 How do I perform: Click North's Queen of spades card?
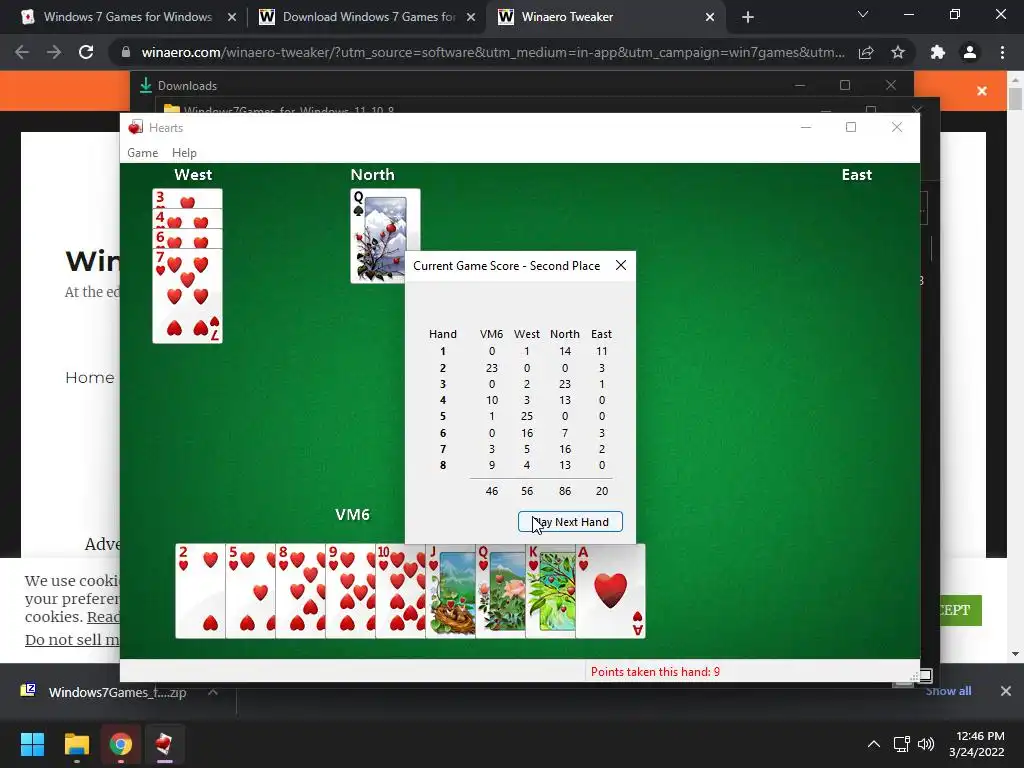377,235
